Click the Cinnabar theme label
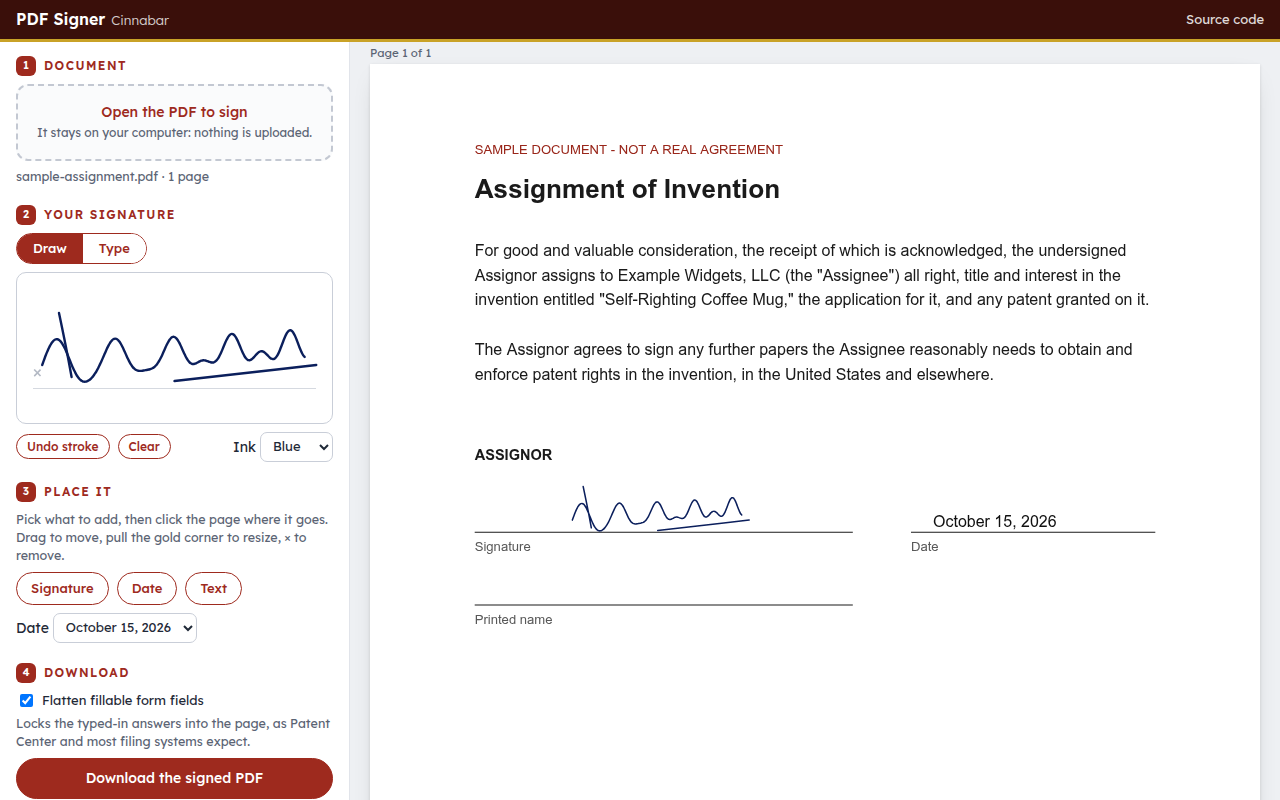1280x800 pixels. pos(140,20)
